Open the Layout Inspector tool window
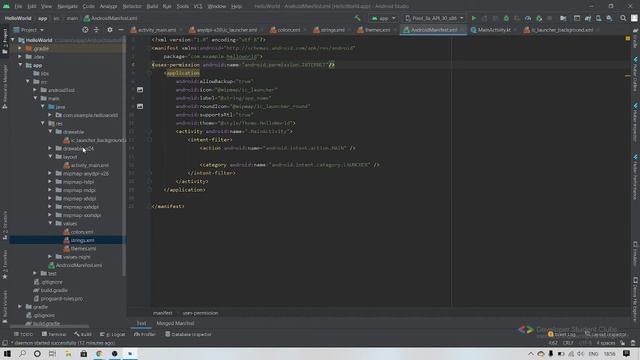Image resolution: width=640 pixels, height=360 pixels. point(606,334)
